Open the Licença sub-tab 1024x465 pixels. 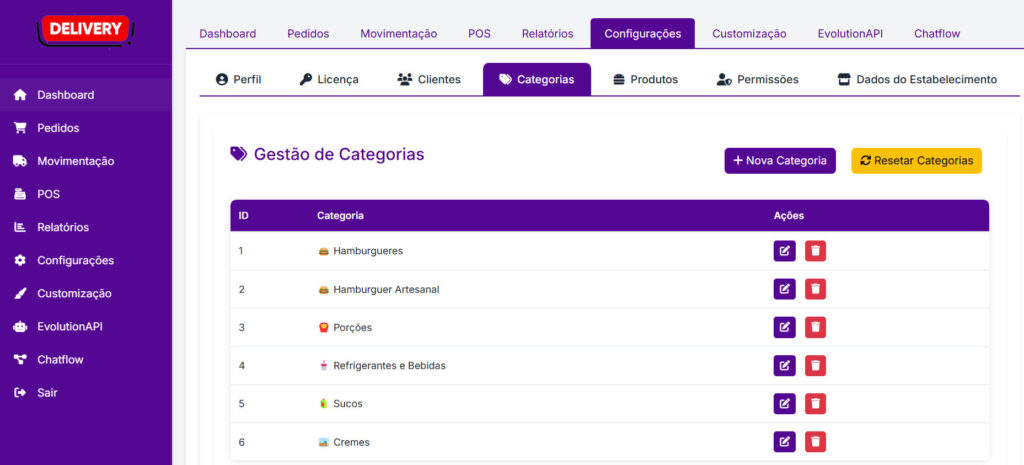click(329, 80)
